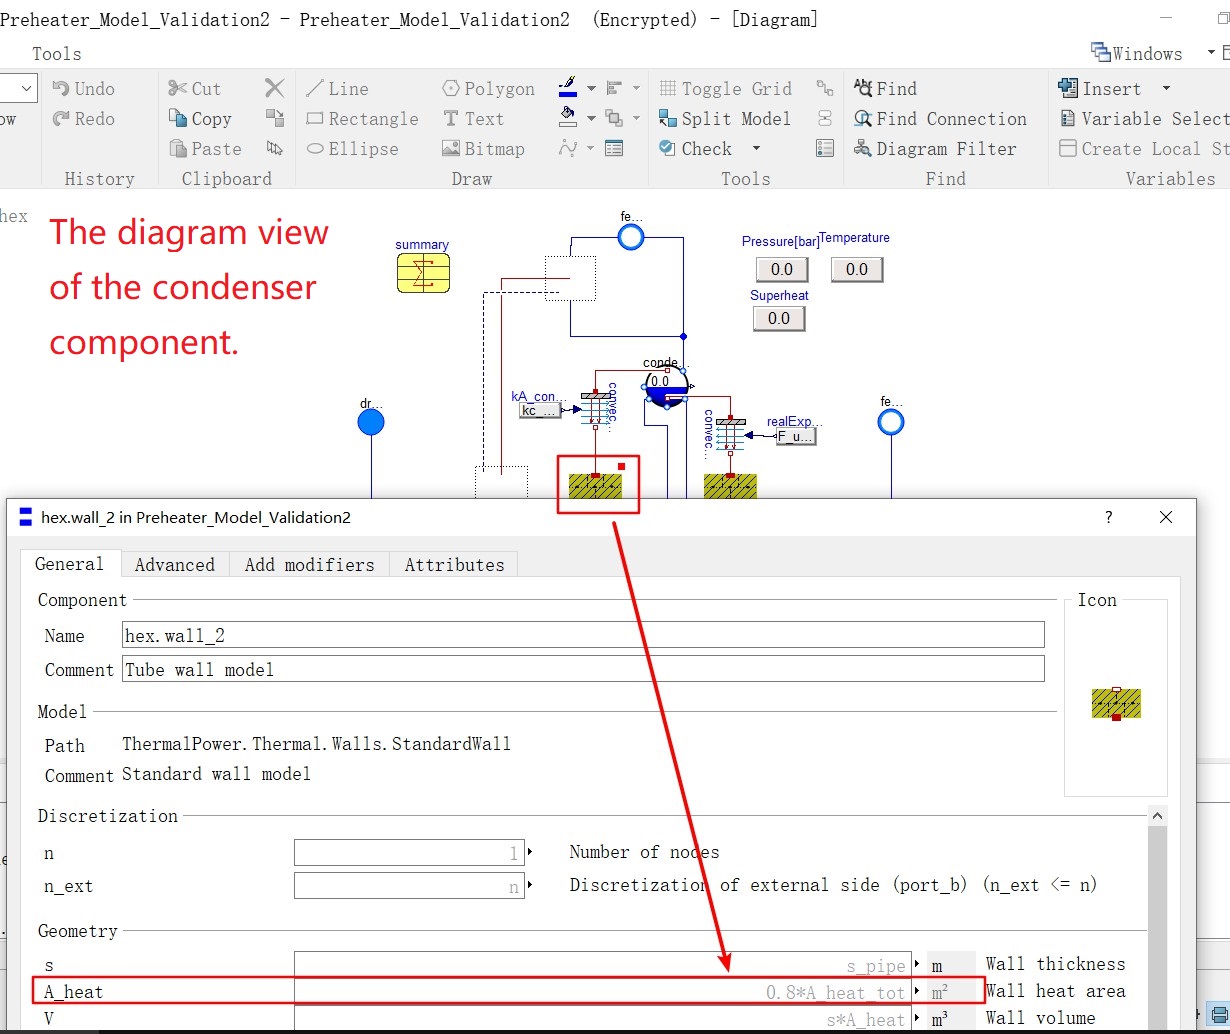Click the line color pen icon
The height and width of the screenshot is (1034, 1230).
[x=567, y=87]
